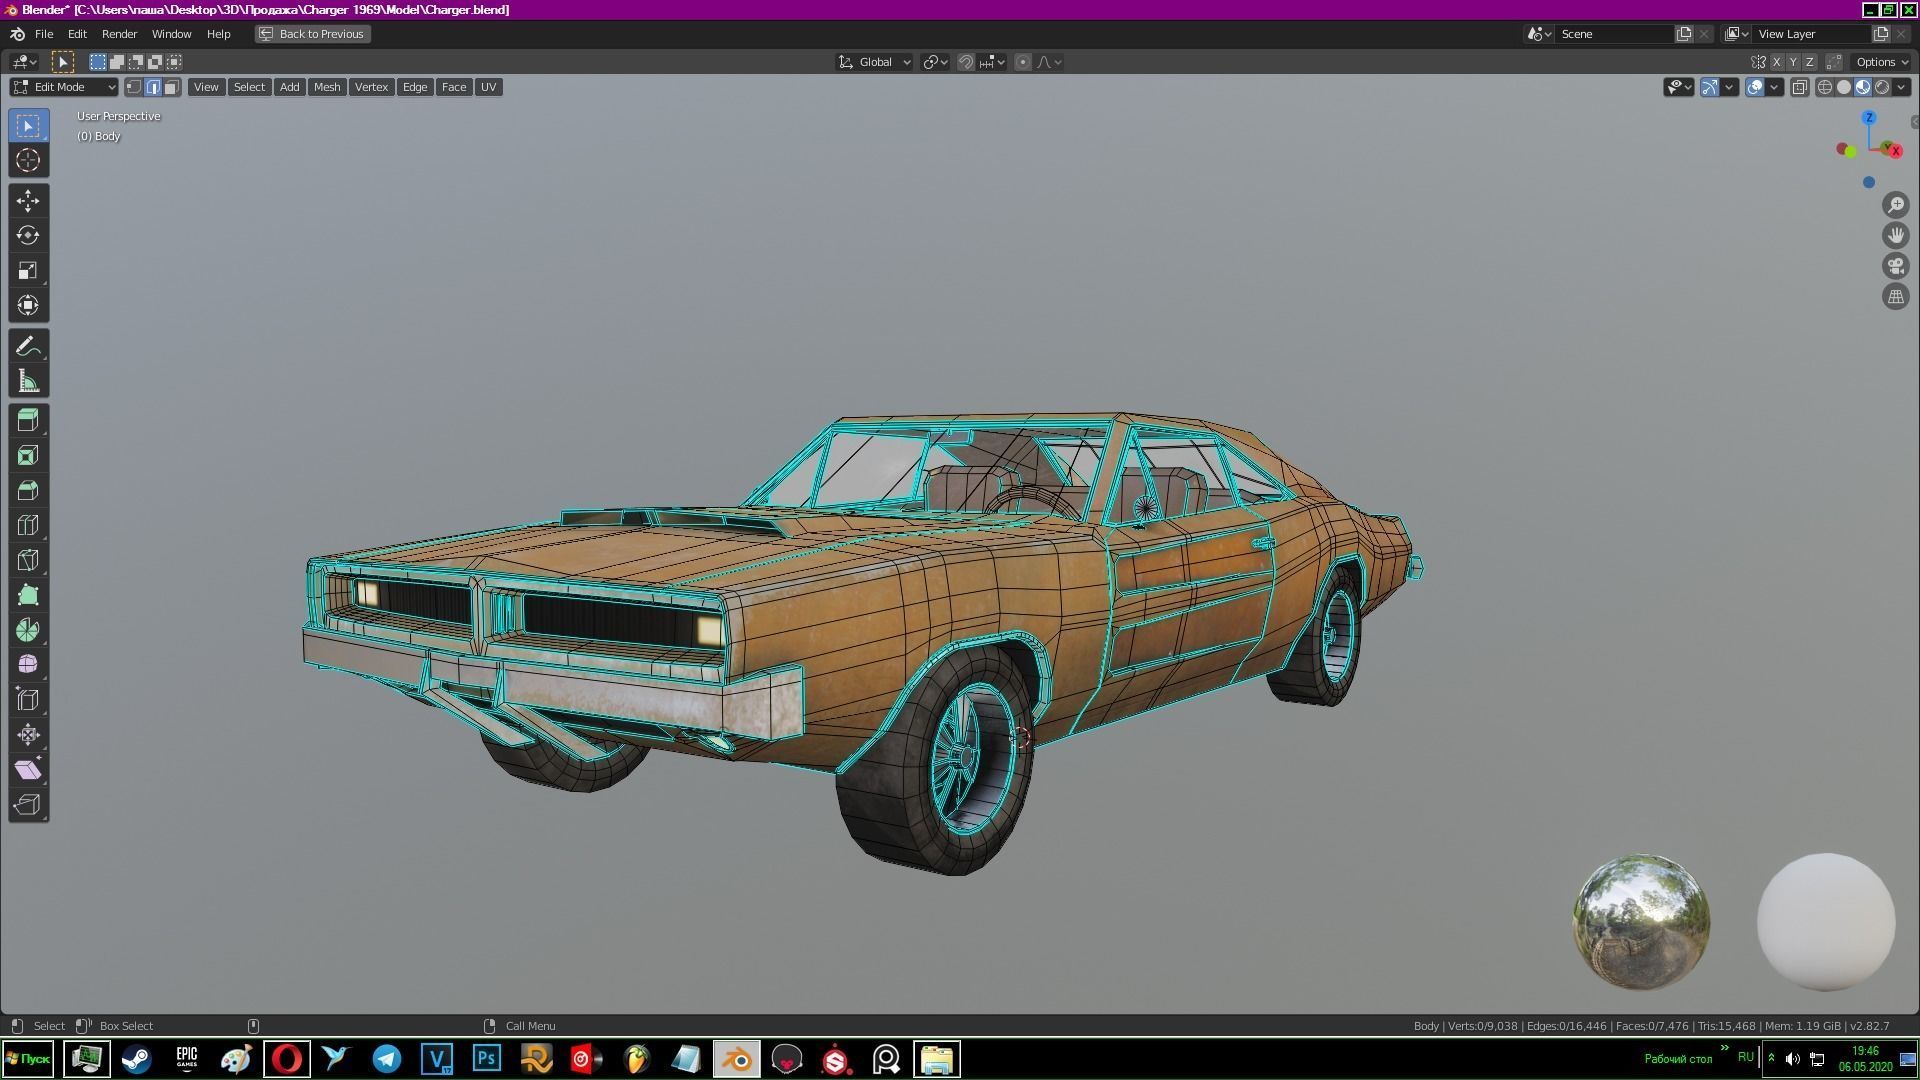1920x1080 pixels.
Task: Open the proportional falloff dropdown
Action: pos(1049,62)
